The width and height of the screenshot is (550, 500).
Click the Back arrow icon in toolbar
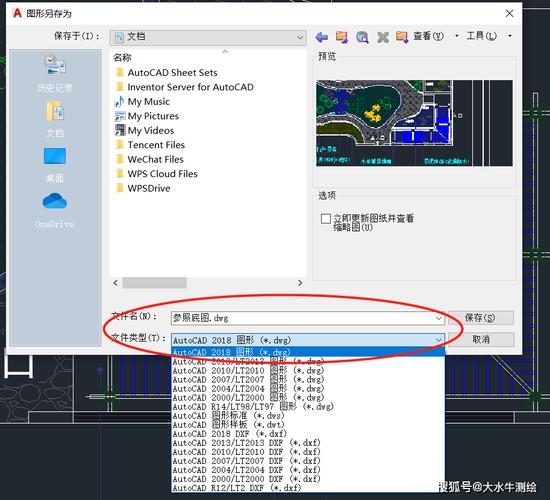[x=321, y=36]
